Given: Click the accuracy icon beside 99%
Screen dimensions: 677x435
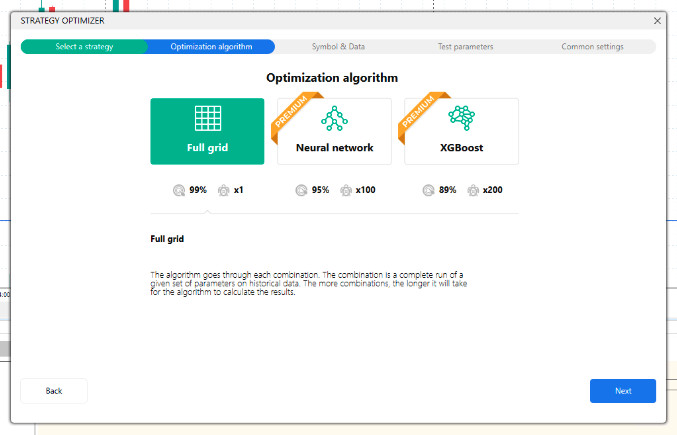Looking at the screenshot, I should [x=179, y=190].
